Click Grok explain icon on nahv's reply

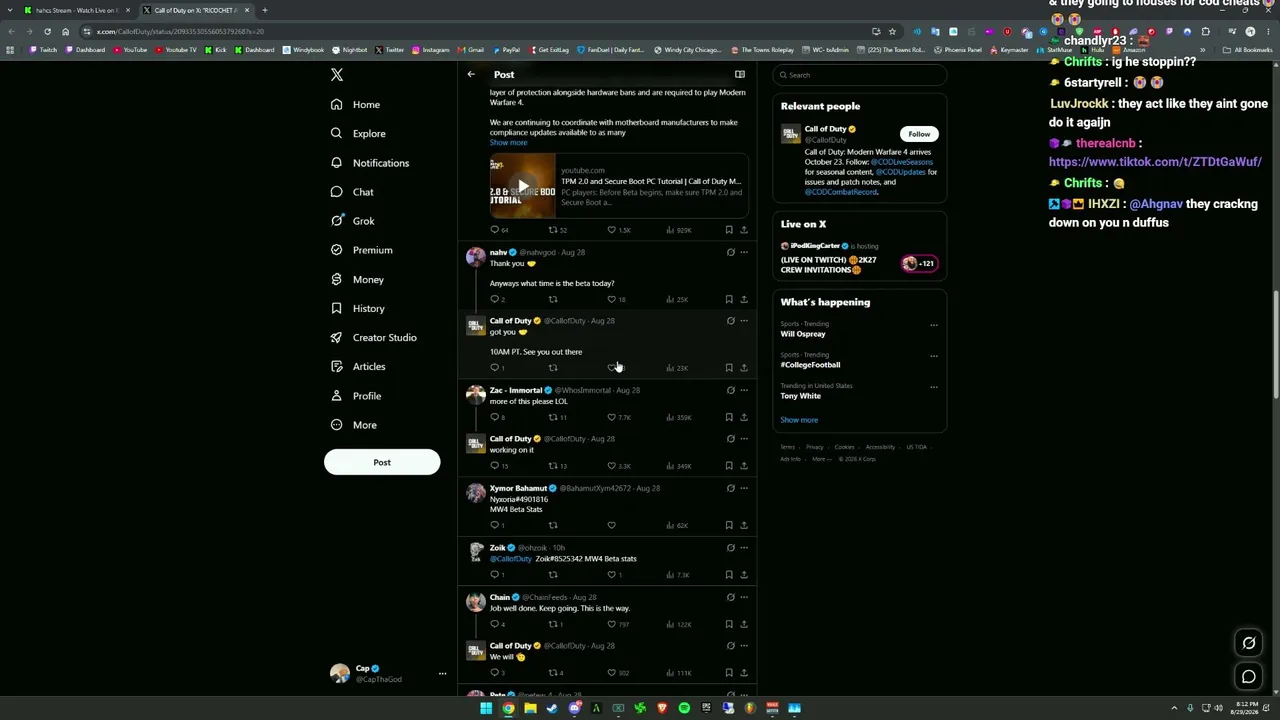tap(730, 253)
